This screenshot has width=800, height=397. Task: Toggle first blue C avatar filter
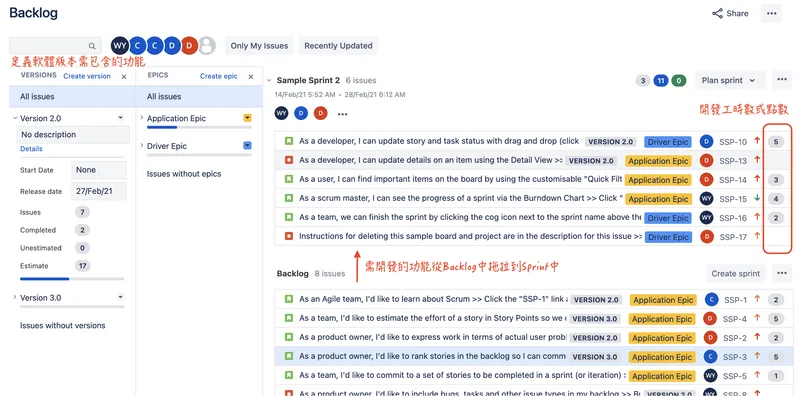(x=137, y=45)
